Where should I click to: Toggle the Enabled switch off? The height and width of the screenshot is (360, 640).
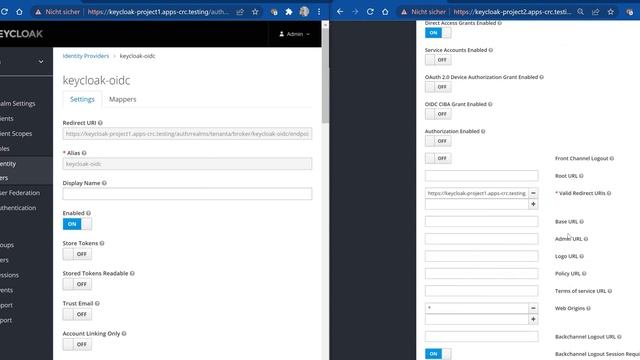click(77, 224)
